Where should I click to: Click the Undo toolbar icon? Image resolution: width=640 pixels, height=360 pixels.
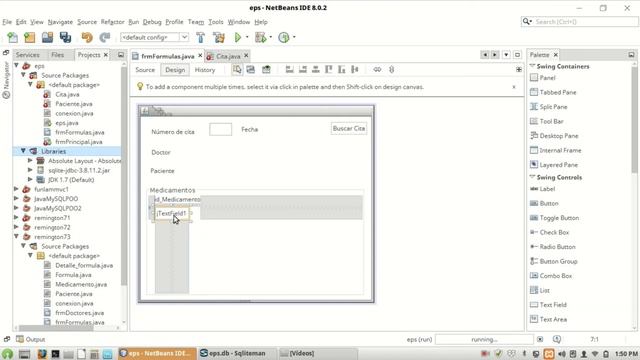[87, 38]
